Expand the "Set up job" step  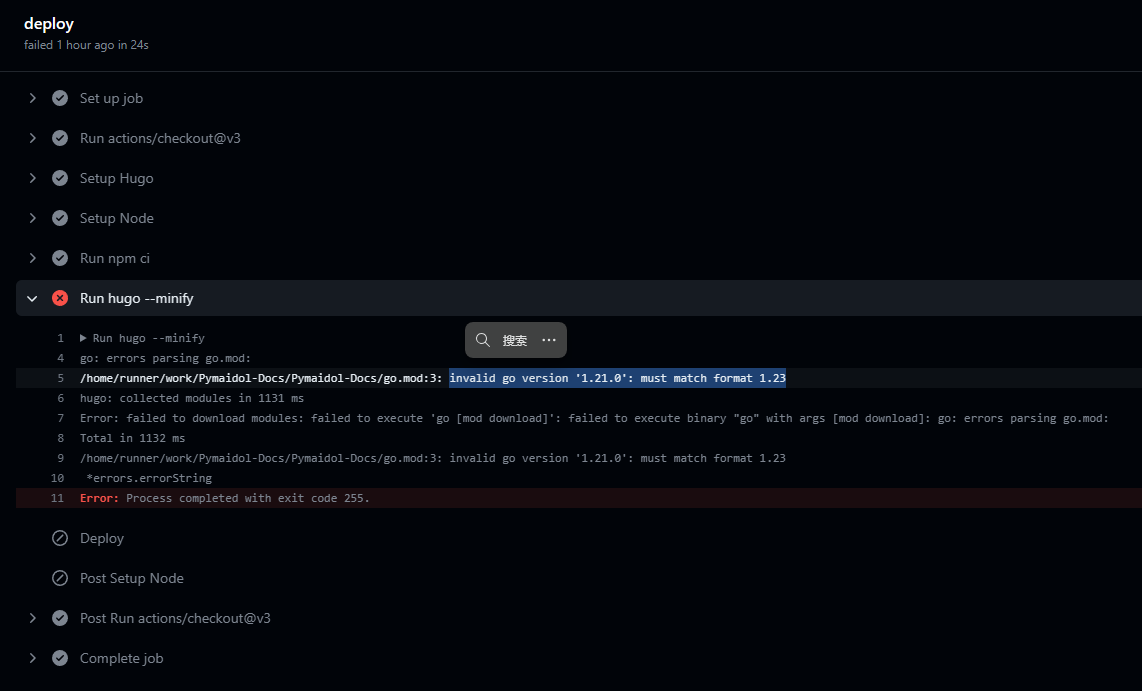pyautogui.click(x=33, y=98)
